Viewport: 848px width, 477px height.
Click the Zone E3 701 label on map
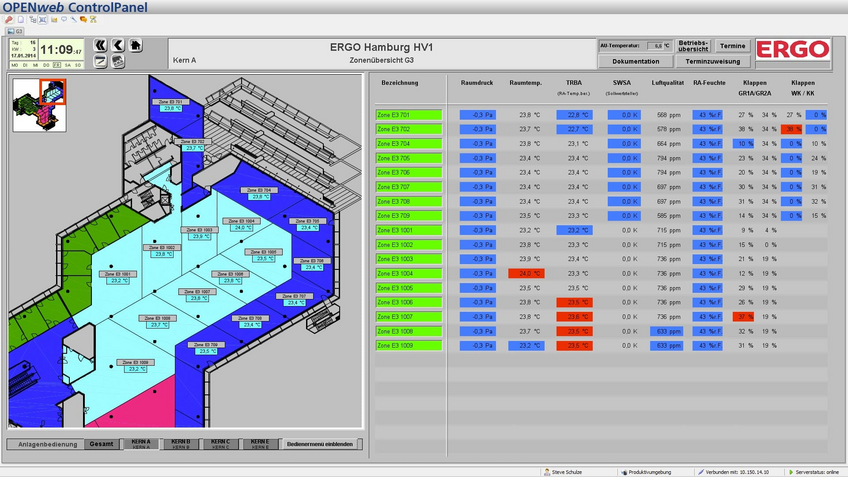click(171, 102)
